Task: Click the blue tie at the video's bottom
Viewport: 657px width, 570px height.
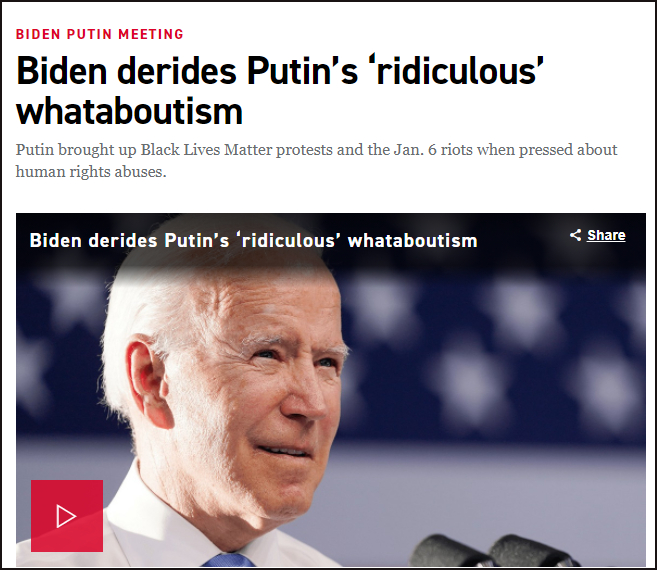Action: tap(232, 560)
